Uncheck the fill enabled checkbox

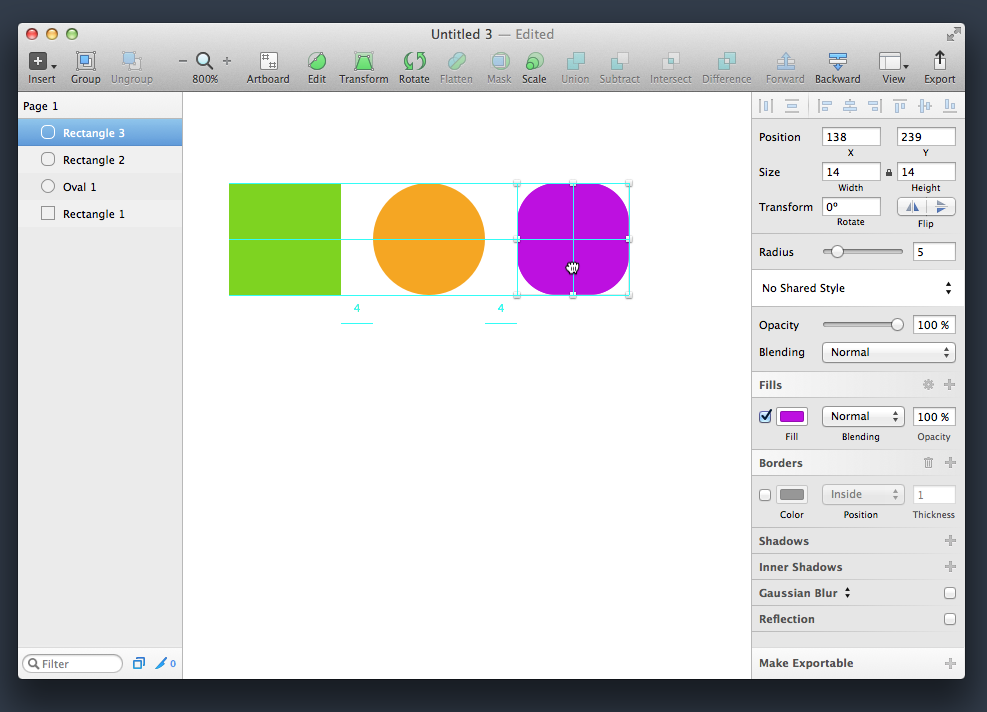(x=765, y=416)
